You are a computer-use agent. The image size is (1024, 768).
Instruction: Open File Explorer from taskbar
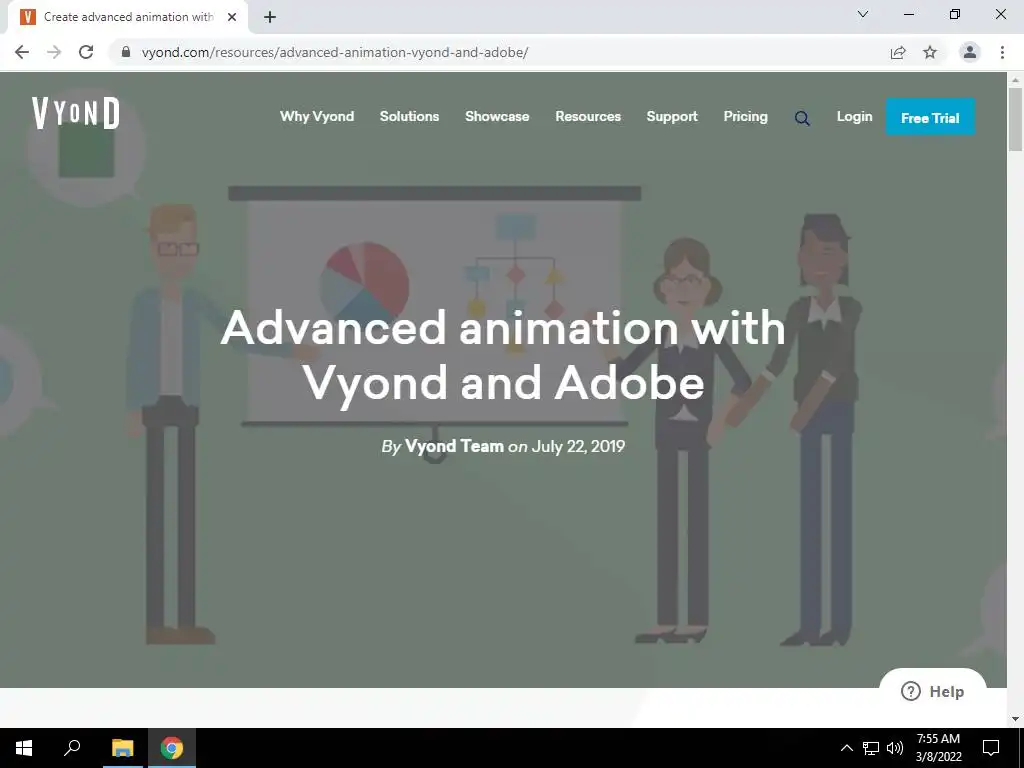coord(122,748)
